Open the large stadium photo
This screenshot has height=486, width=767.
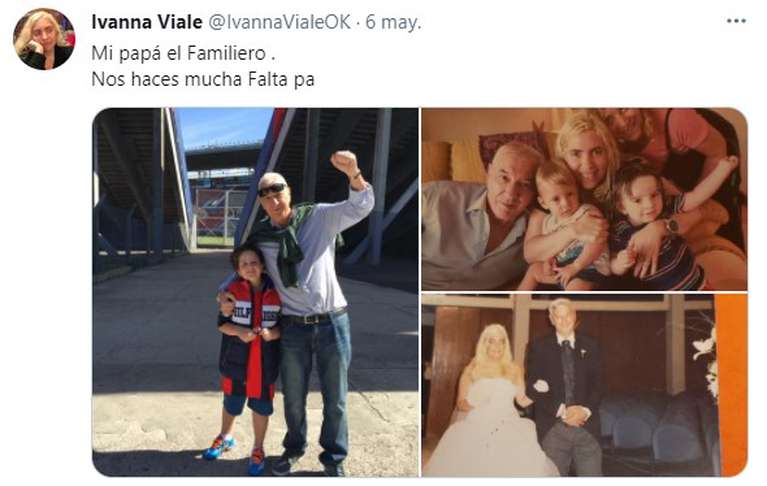coord(255,292)
